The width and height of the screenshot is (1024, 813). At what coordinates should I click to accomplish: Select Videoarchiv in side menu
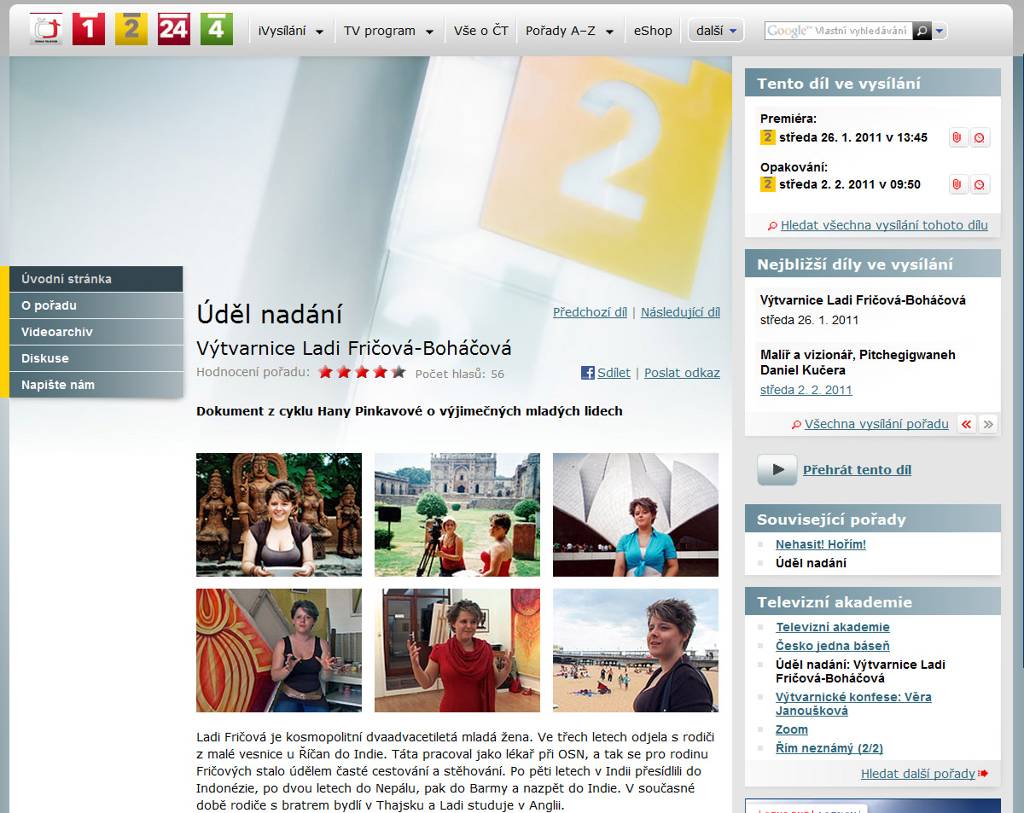coord(96,332)
